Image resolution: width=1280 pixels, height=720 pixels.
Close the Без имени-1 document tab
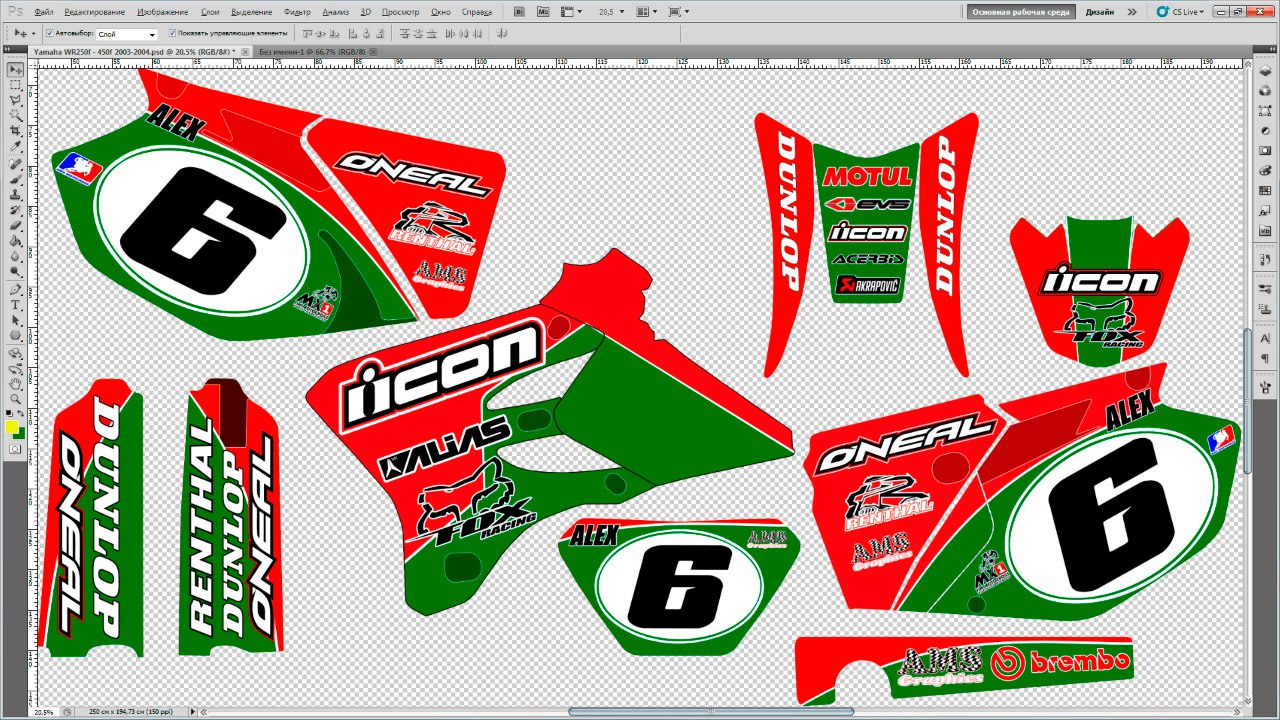374,50
